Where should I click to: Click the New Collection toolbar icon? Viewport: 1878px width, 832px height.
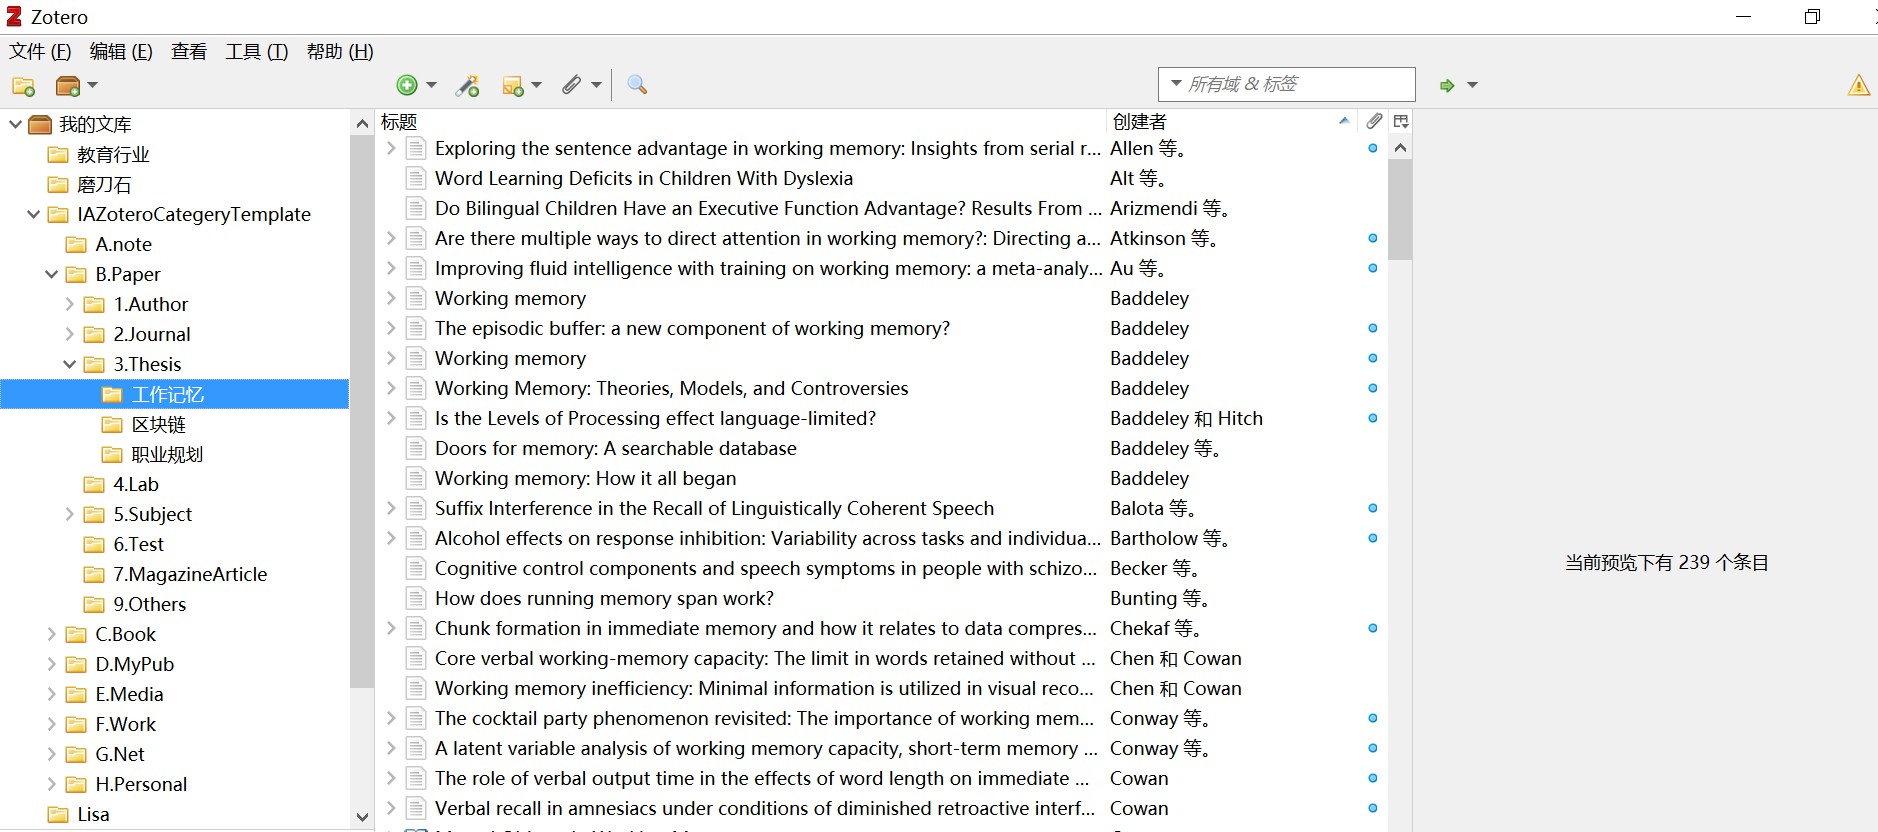23,86
